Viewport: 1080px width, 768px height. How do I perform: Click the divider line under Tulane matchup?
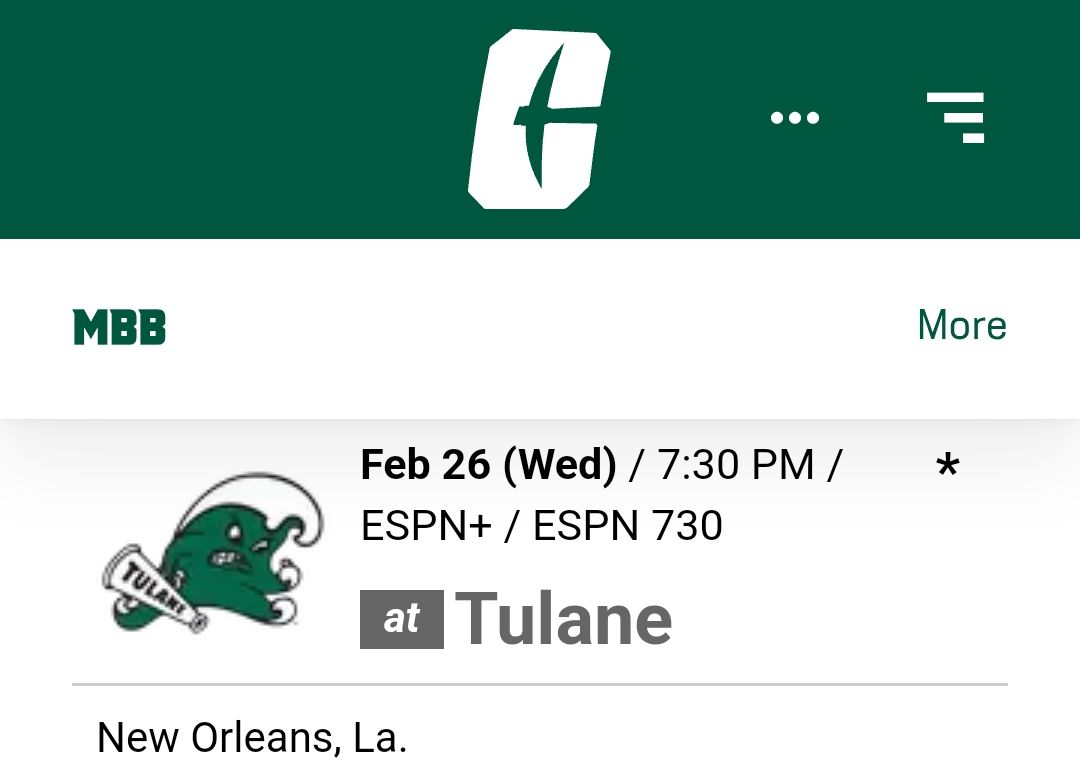click(540, 685)
